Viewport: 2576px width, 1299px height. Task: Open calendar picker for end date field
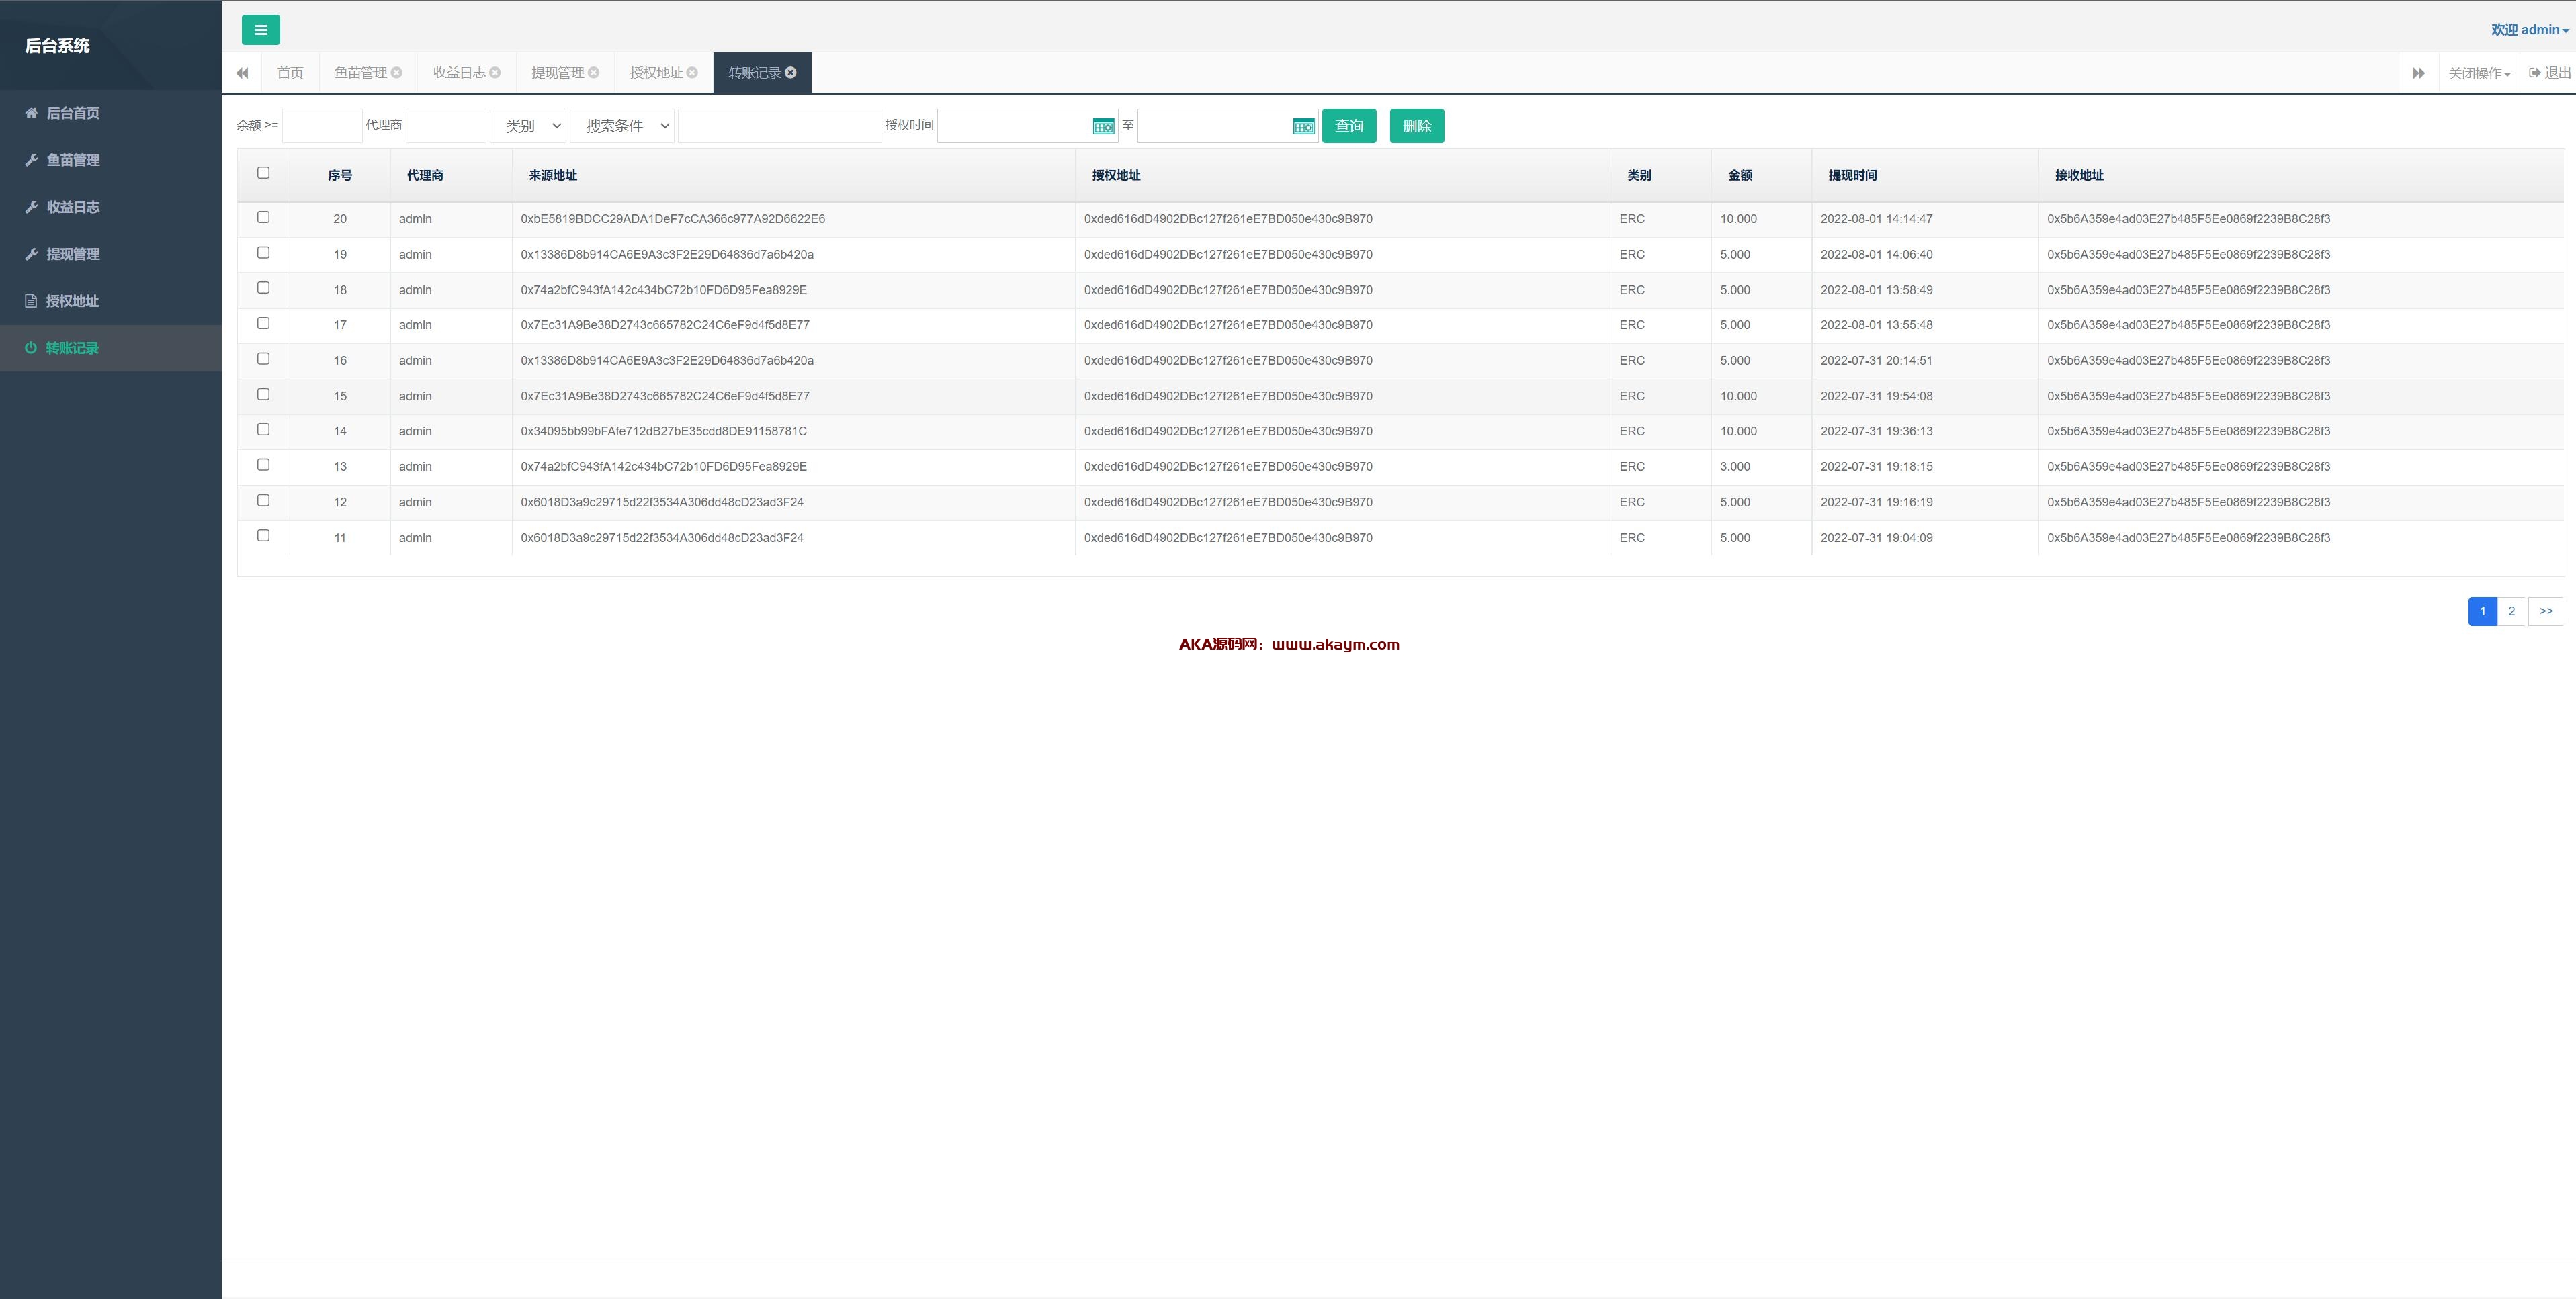(1303, 126)
